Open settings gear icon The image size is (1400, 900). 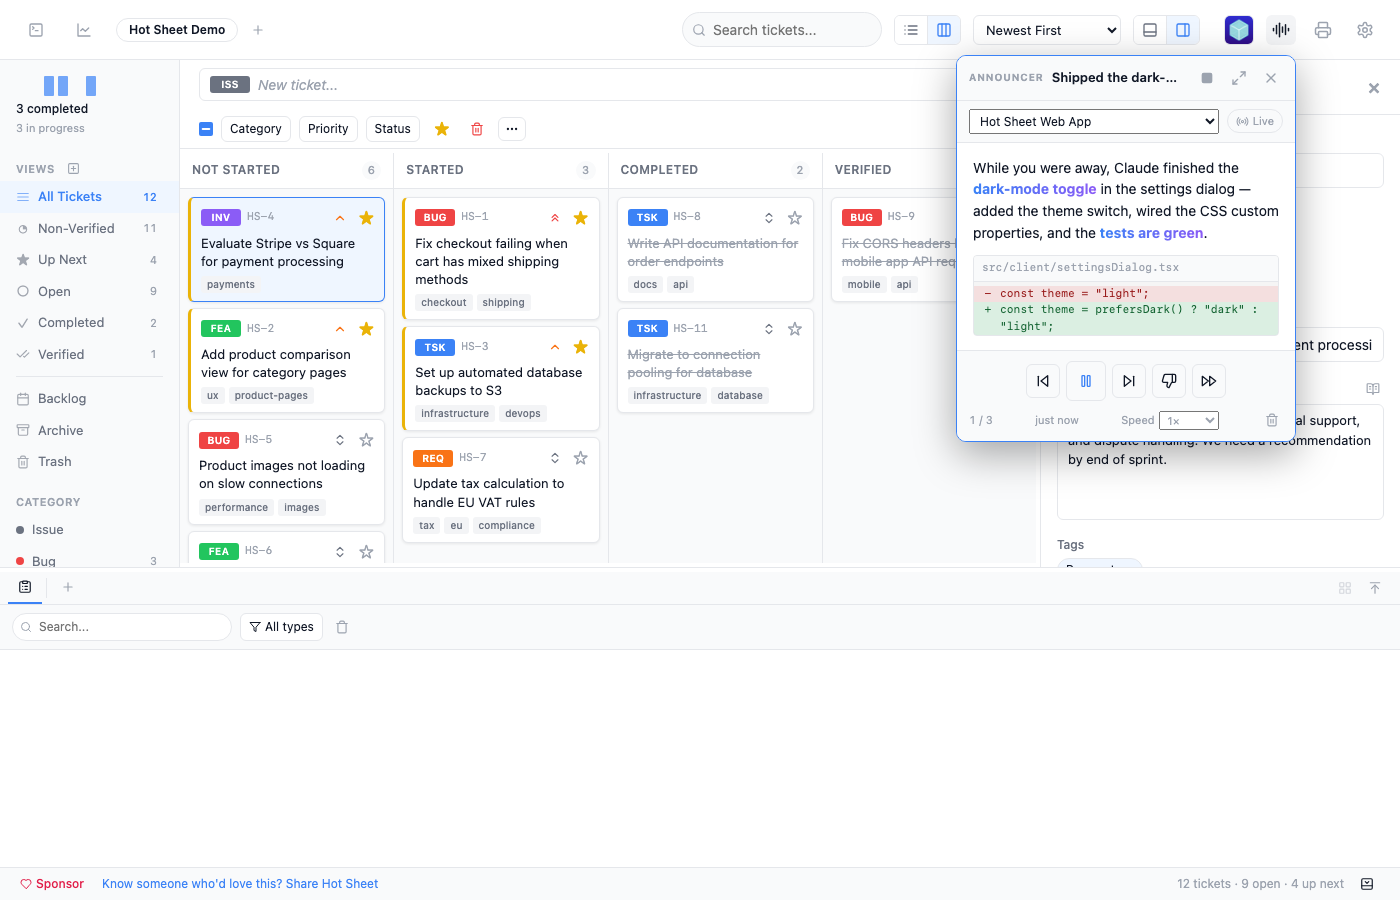[1365, 30]
